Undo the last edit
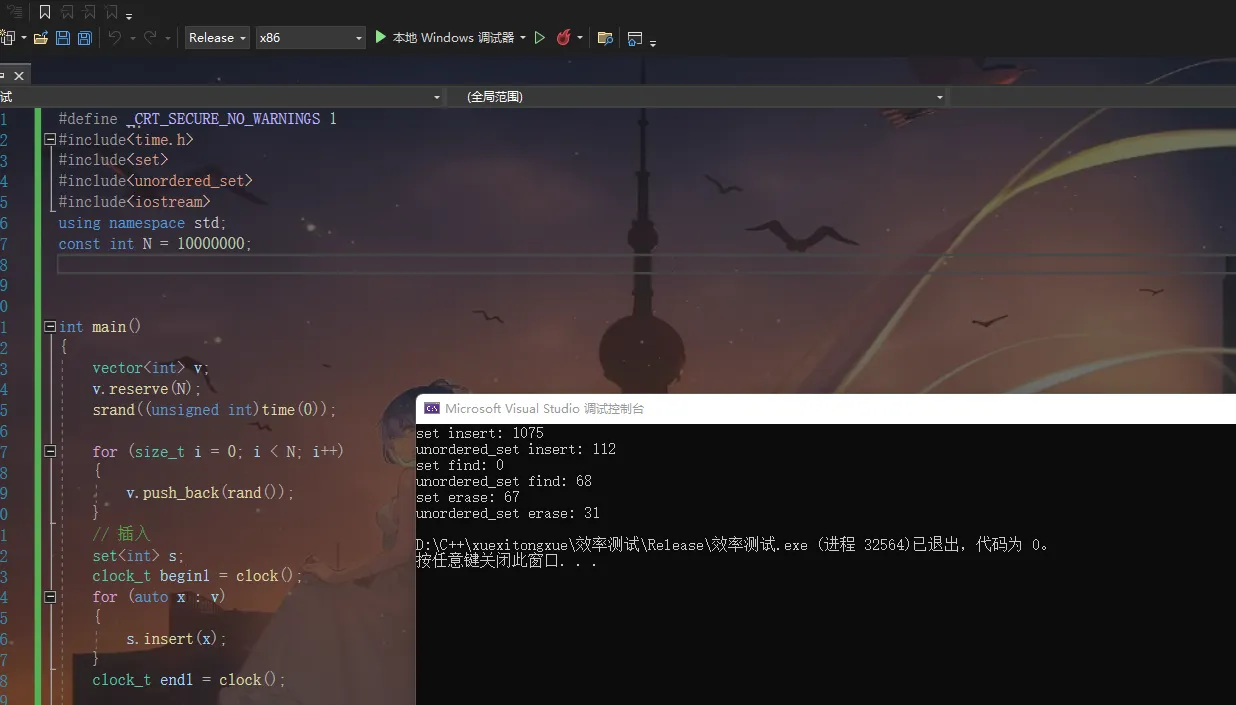 tap(114, 38)
